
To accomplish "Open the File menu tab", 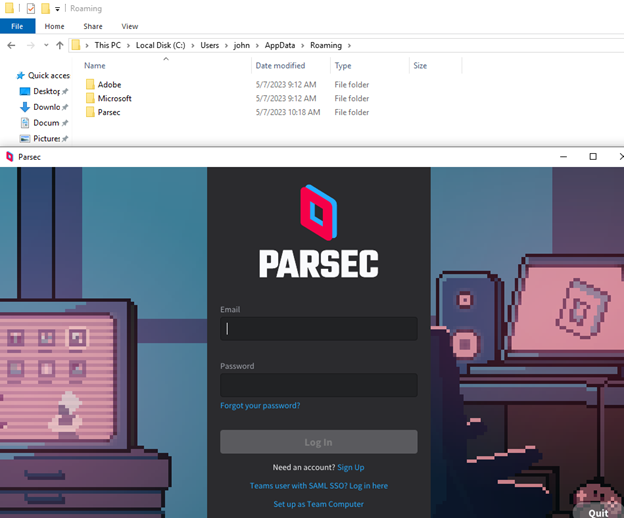I will [17, 26].
